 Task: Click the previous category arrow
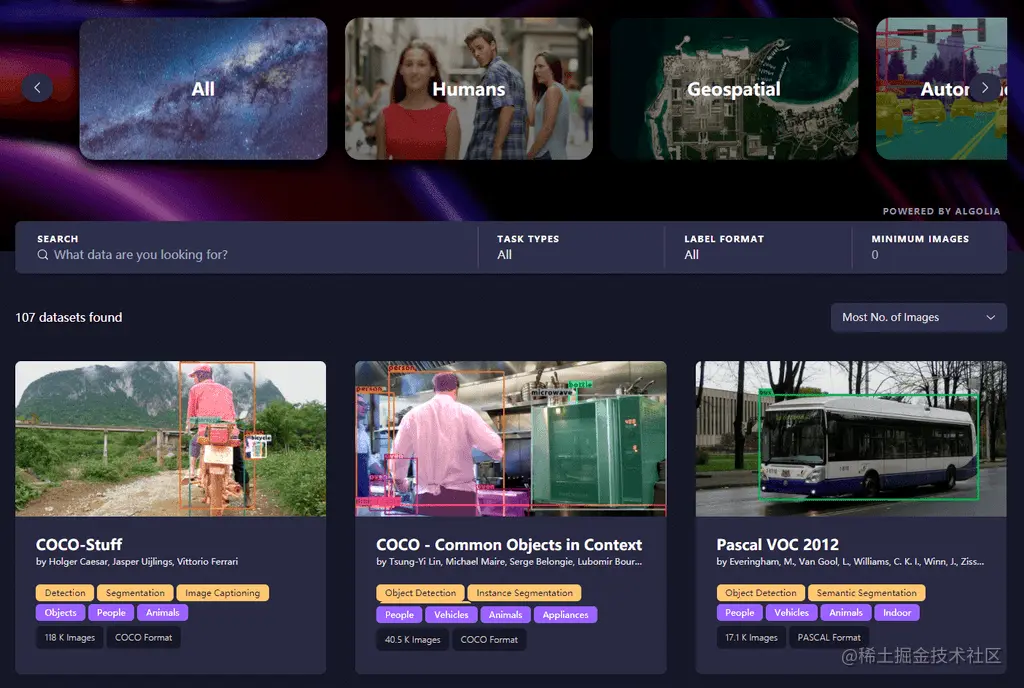coord(37,87)
